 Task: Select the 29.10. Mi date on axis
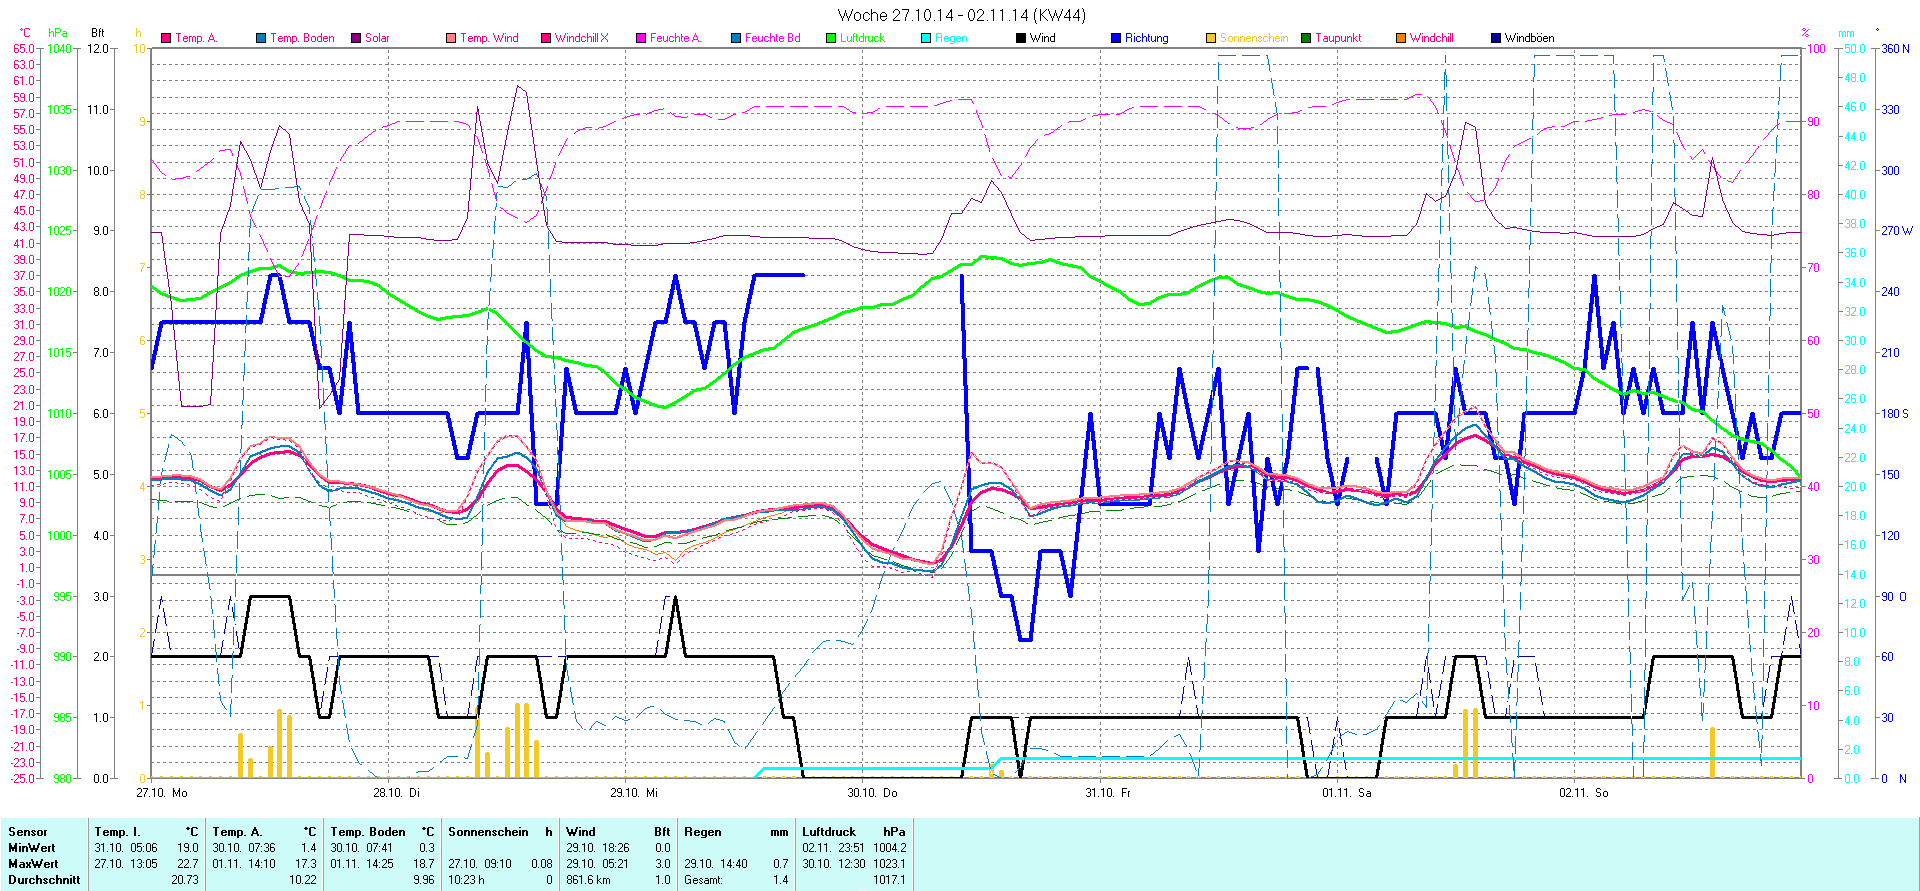click(634, 792)
